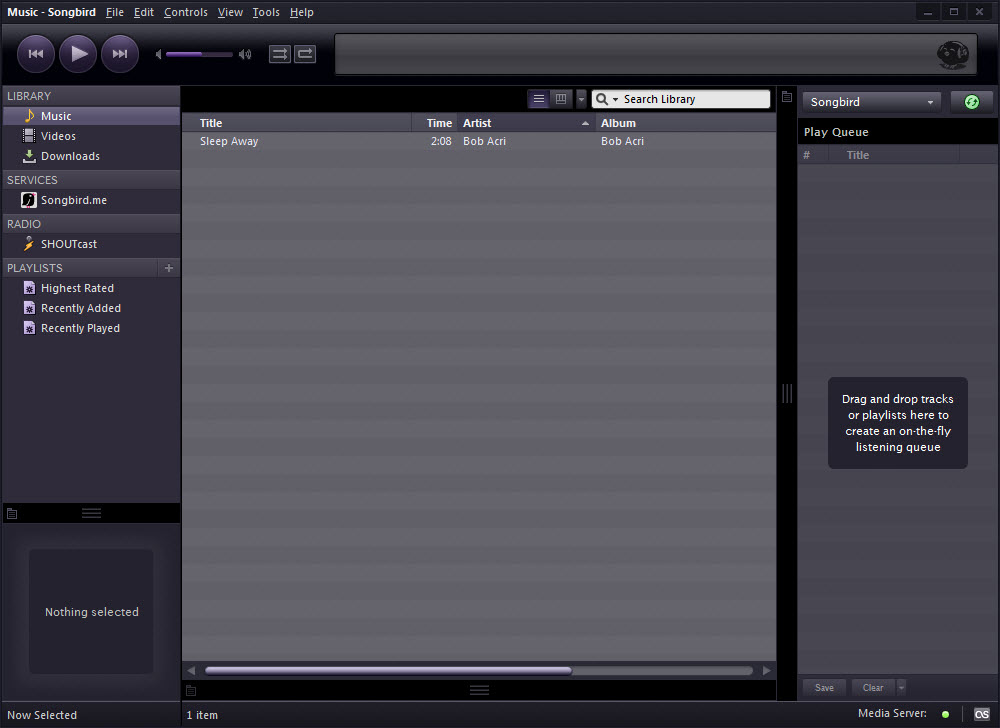1000x728 pixels.
Task: Mute volume via left speaker icon
Action: (x=158, y=54)
